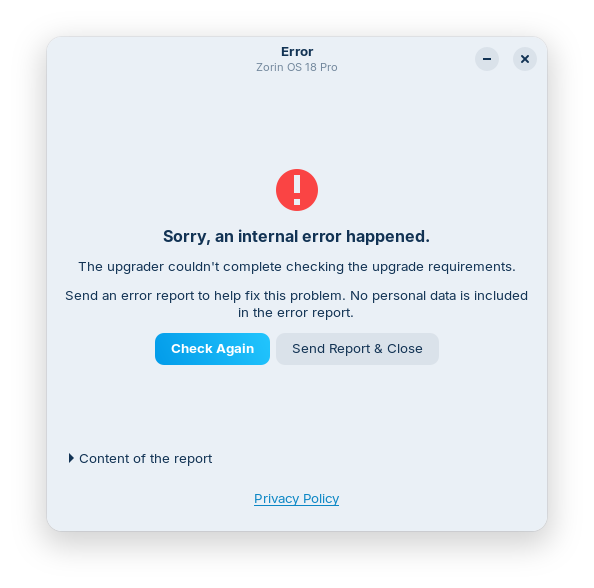This screenshot has height=588, width=594.
Task: Hide the window with the minus icon
Action: [x=487, y=59]
